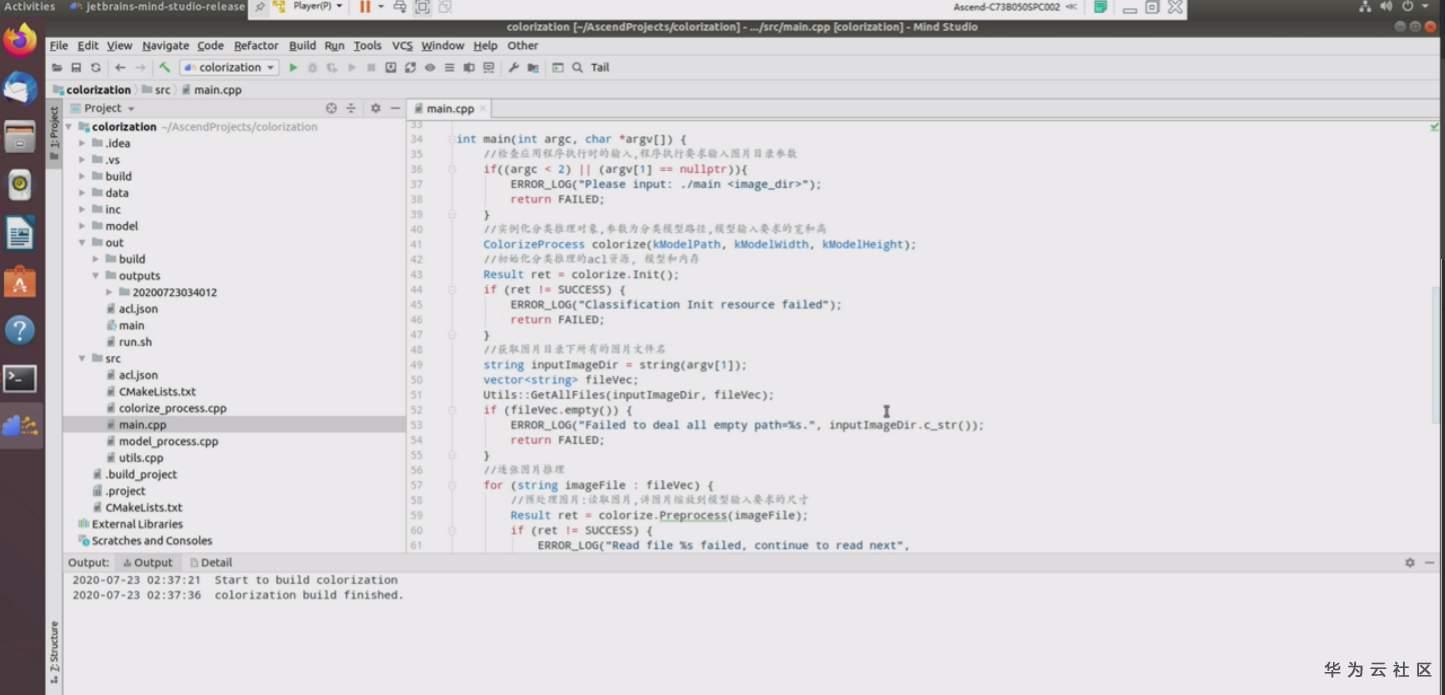Select the main.cpp editor tab
Viewport: 1445px width, 695px height.
[x=450, y=108]
